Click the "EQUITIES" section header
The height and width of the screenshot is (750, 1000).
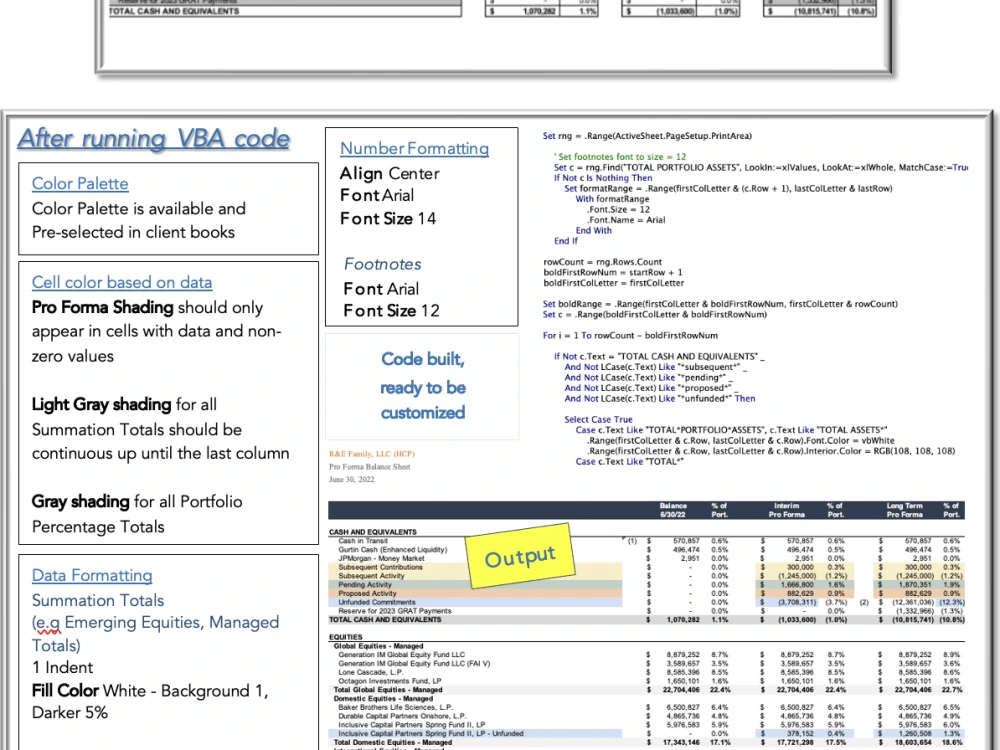tap(346, 637)
